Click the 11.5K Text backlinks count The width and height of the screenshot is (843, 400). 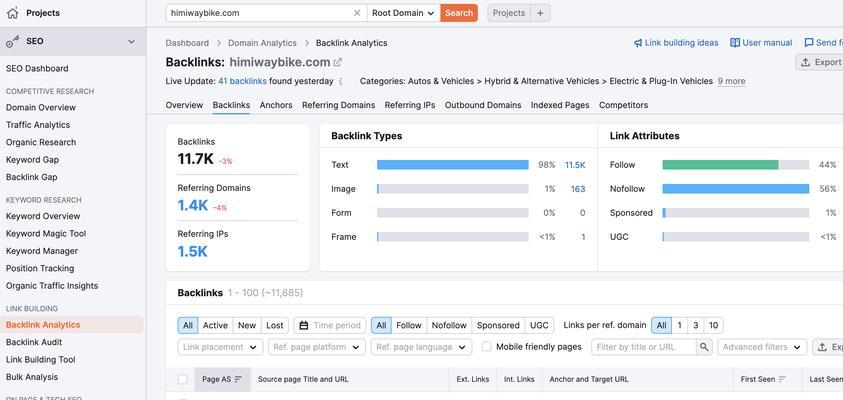click(575, 165)
